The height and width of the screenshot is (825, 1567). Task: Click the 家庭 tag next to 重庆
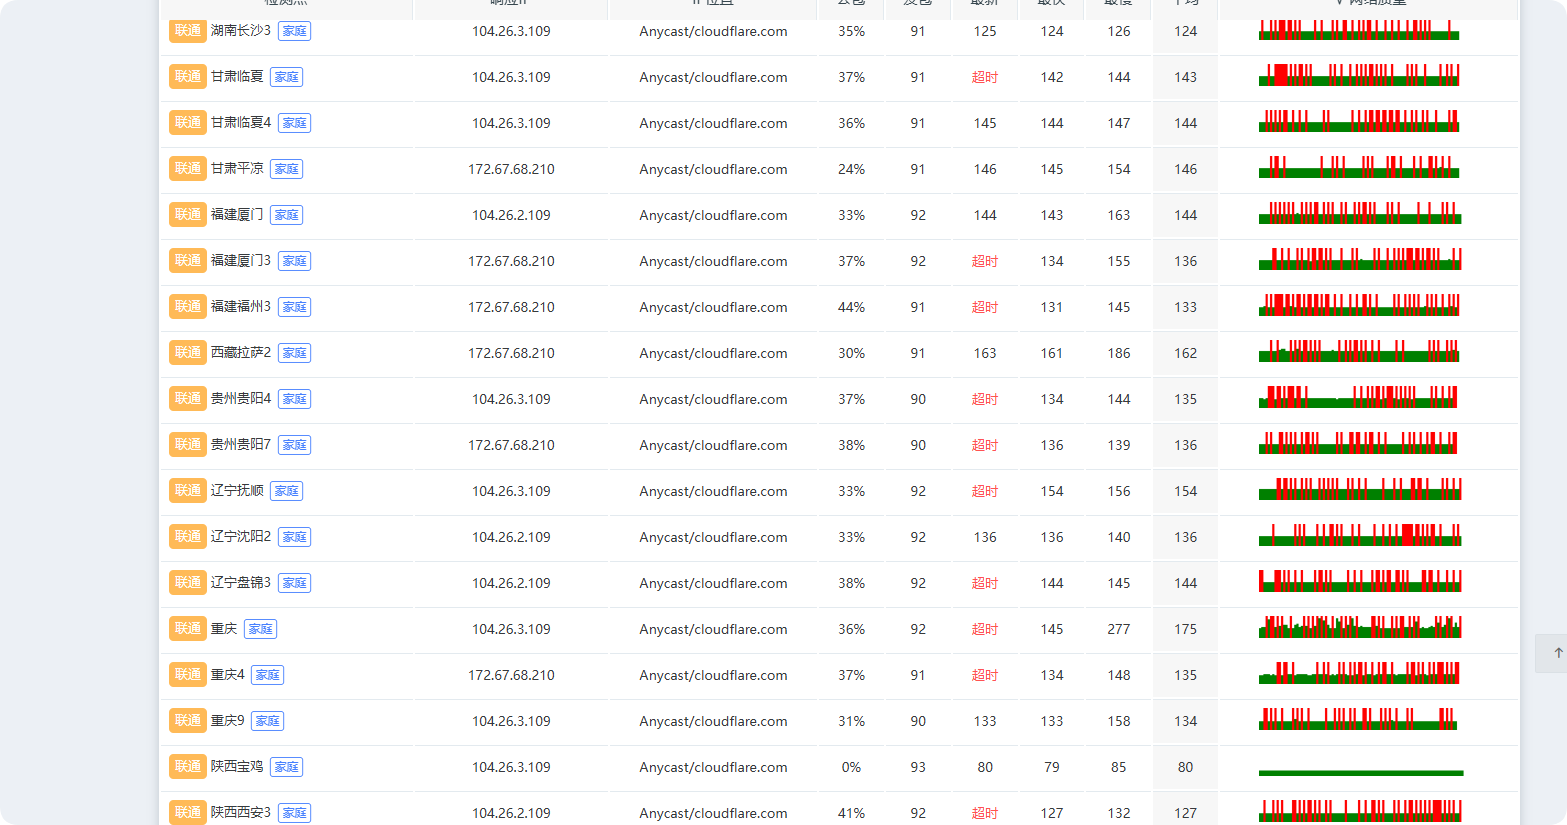click(260, 629)
